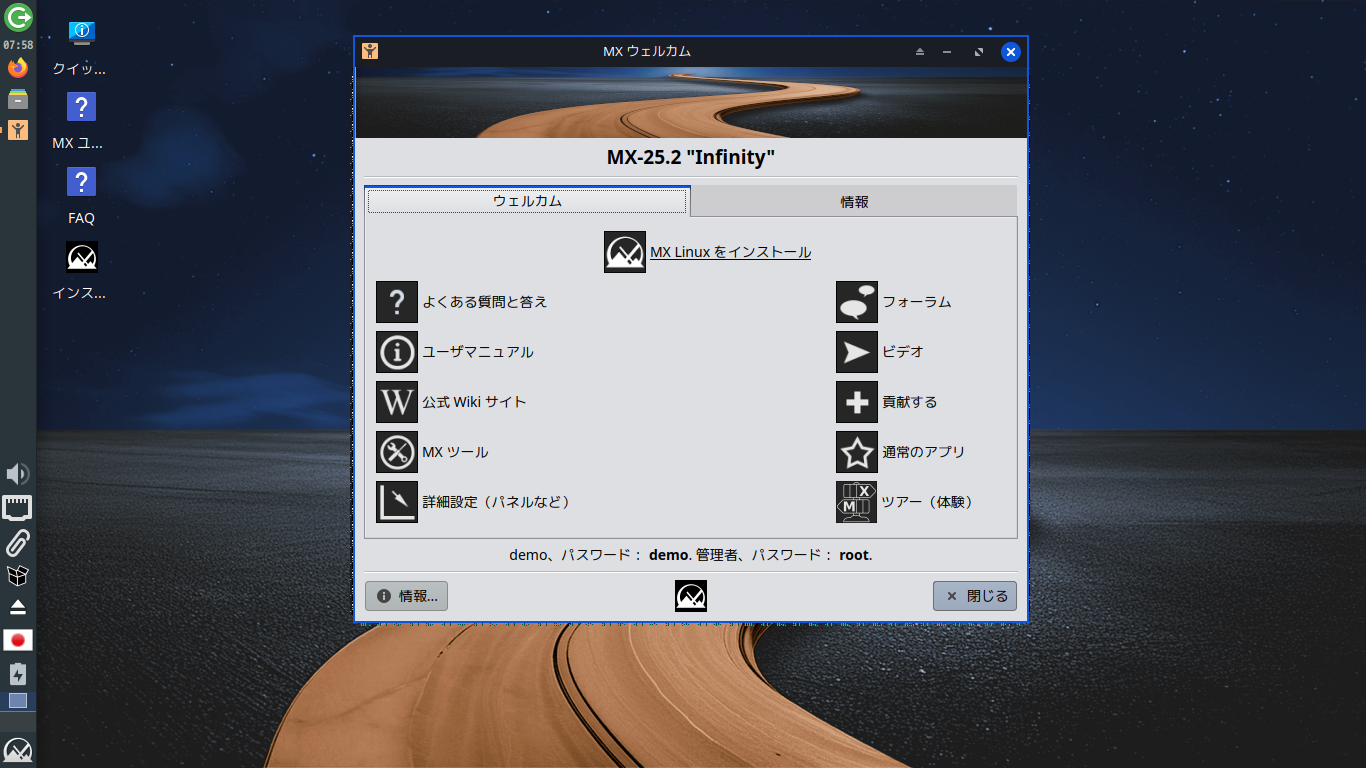Image resolution: width=1366 pixels, height=768 pixels.
Task: Open the ビデオ play arrow icon
Action: tap(857, 352)
